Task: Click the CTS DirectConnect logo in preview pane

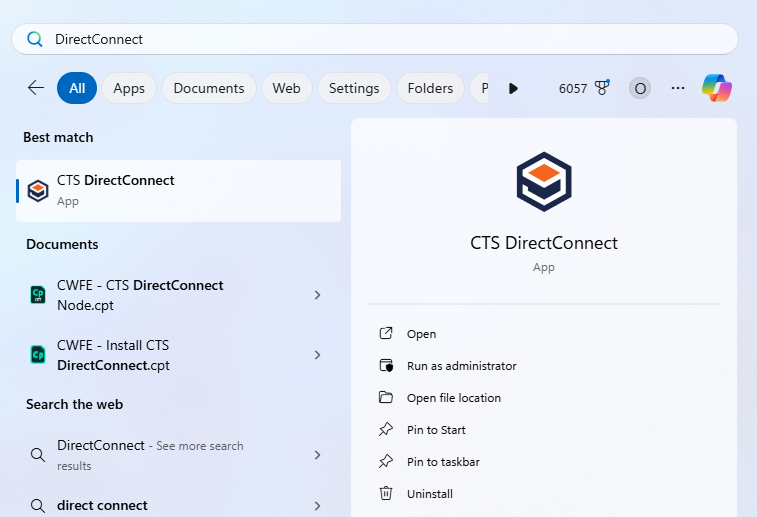Action: point(543,182)
